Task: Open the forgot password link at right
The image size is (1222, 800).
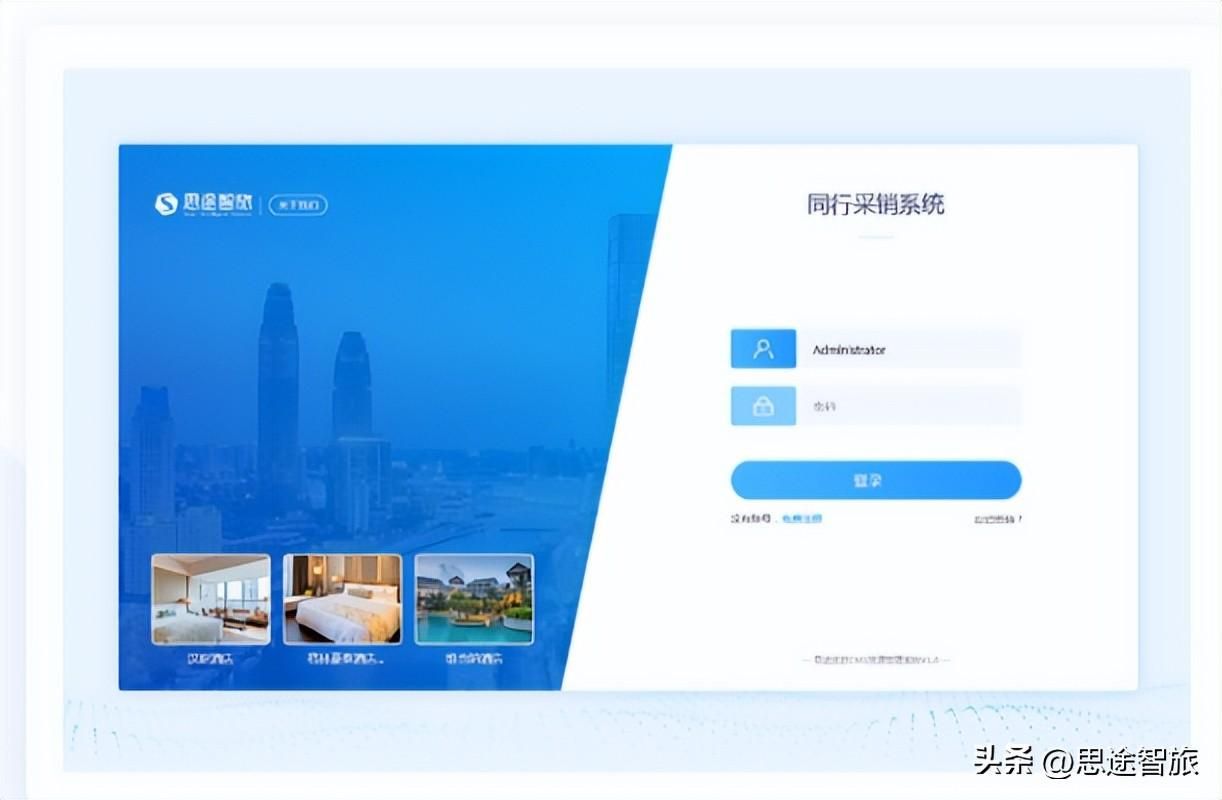Action: pos(998,519)
